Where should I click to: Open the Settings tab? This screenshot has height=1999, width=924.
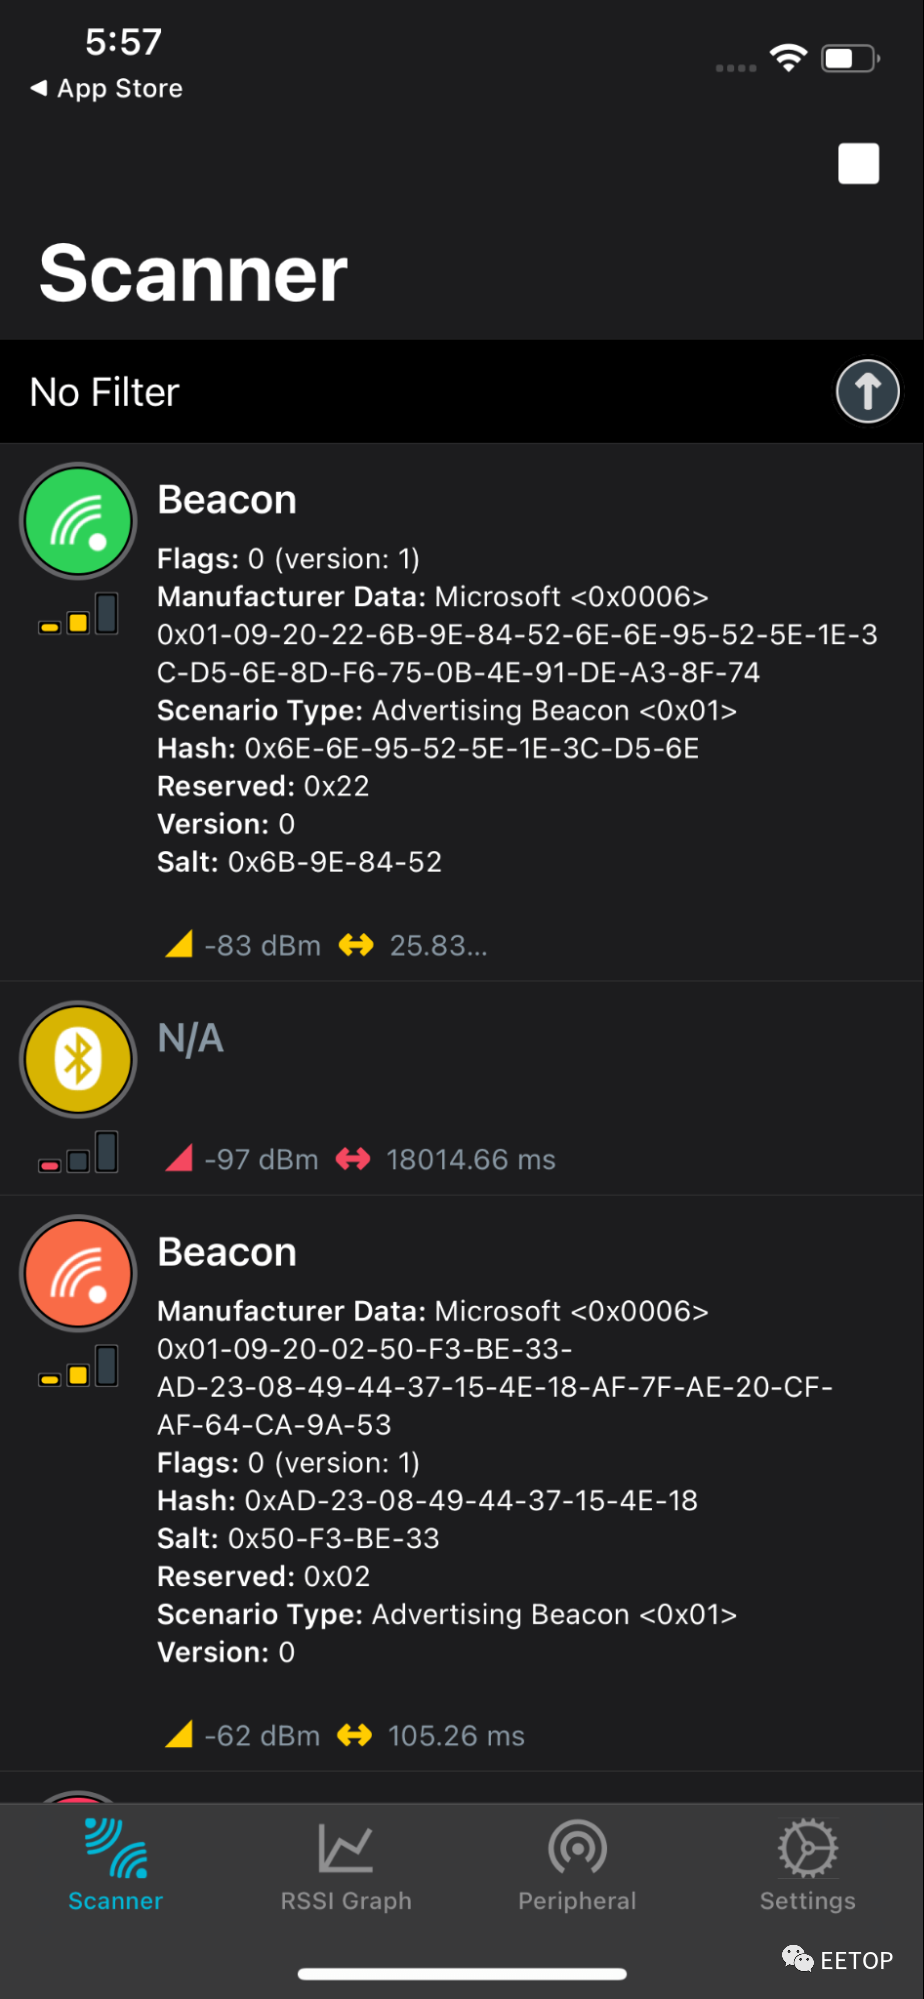pos(808,1865)
